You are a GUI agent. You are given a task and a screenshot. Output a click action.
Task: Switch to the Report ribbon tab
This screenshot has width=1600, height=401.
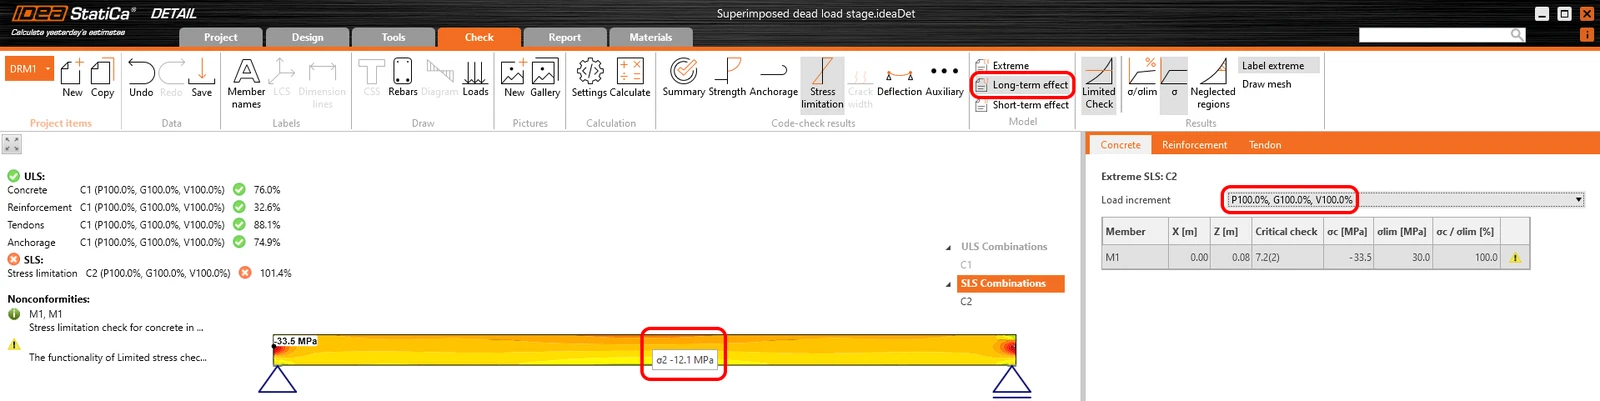click(x=564, y=37)
